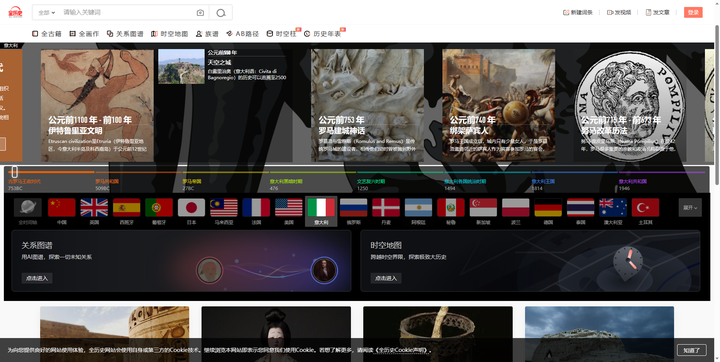Select the Italy flag icon

(x=321, y=208)
